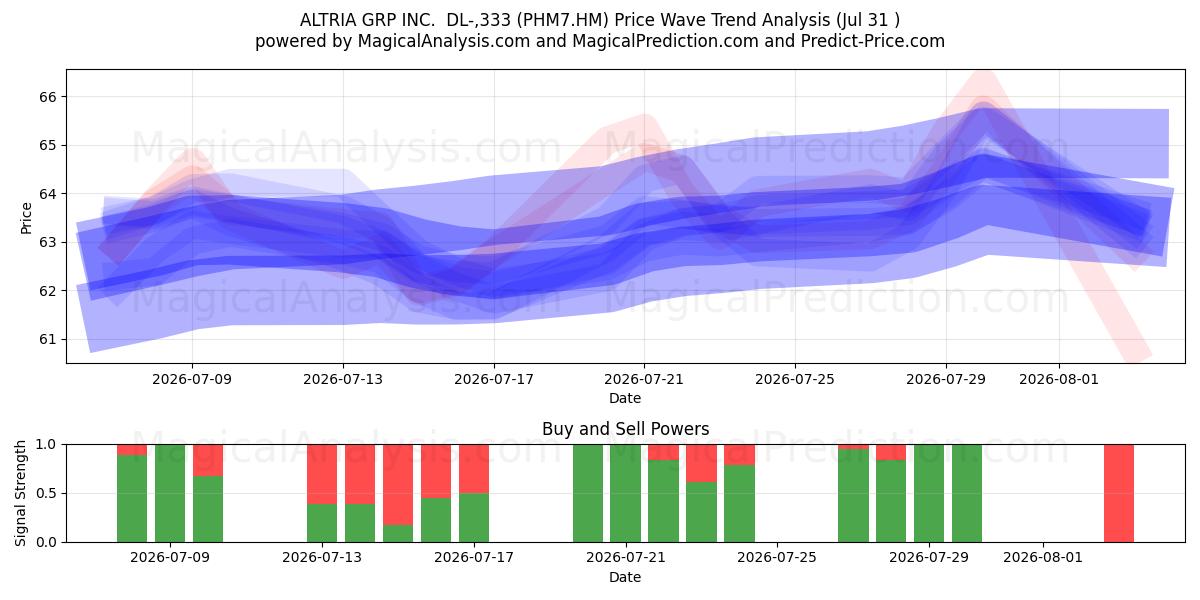1200x600 pixels.
Task: Click the 'Buy and Sell Powers' chart title
Action: 625,429
